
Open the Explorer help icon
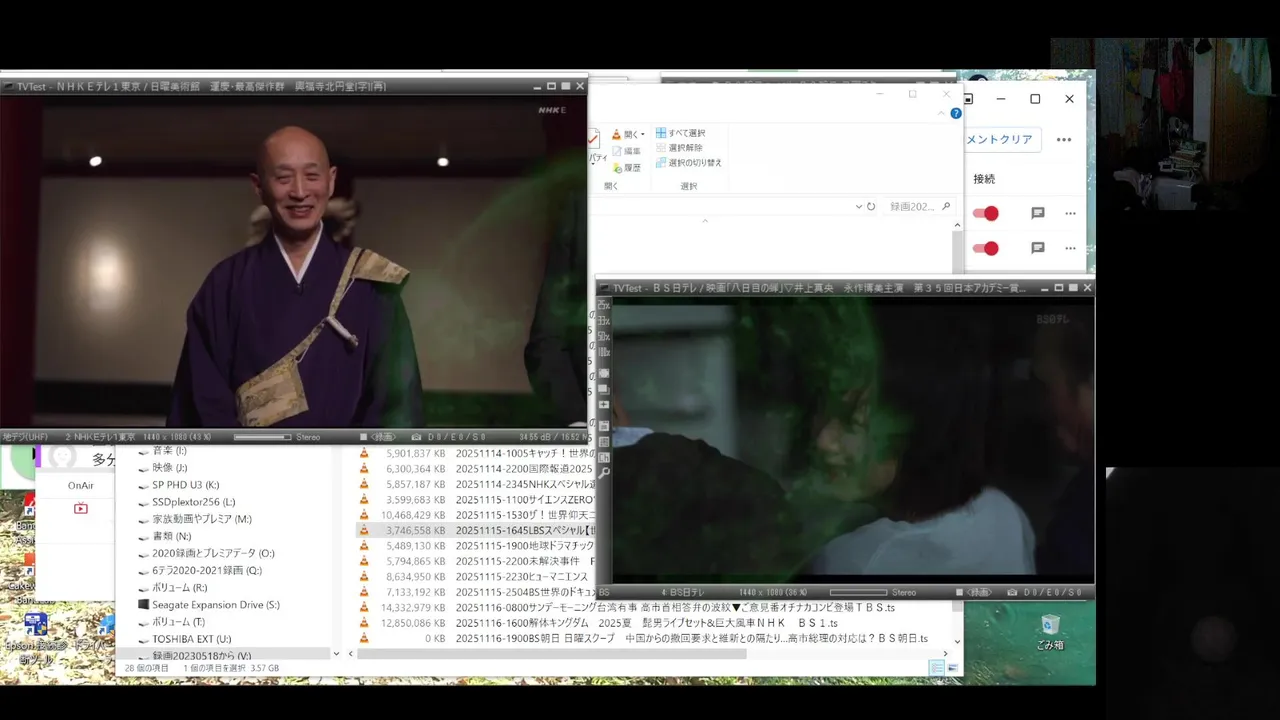[x=956, y=114]
